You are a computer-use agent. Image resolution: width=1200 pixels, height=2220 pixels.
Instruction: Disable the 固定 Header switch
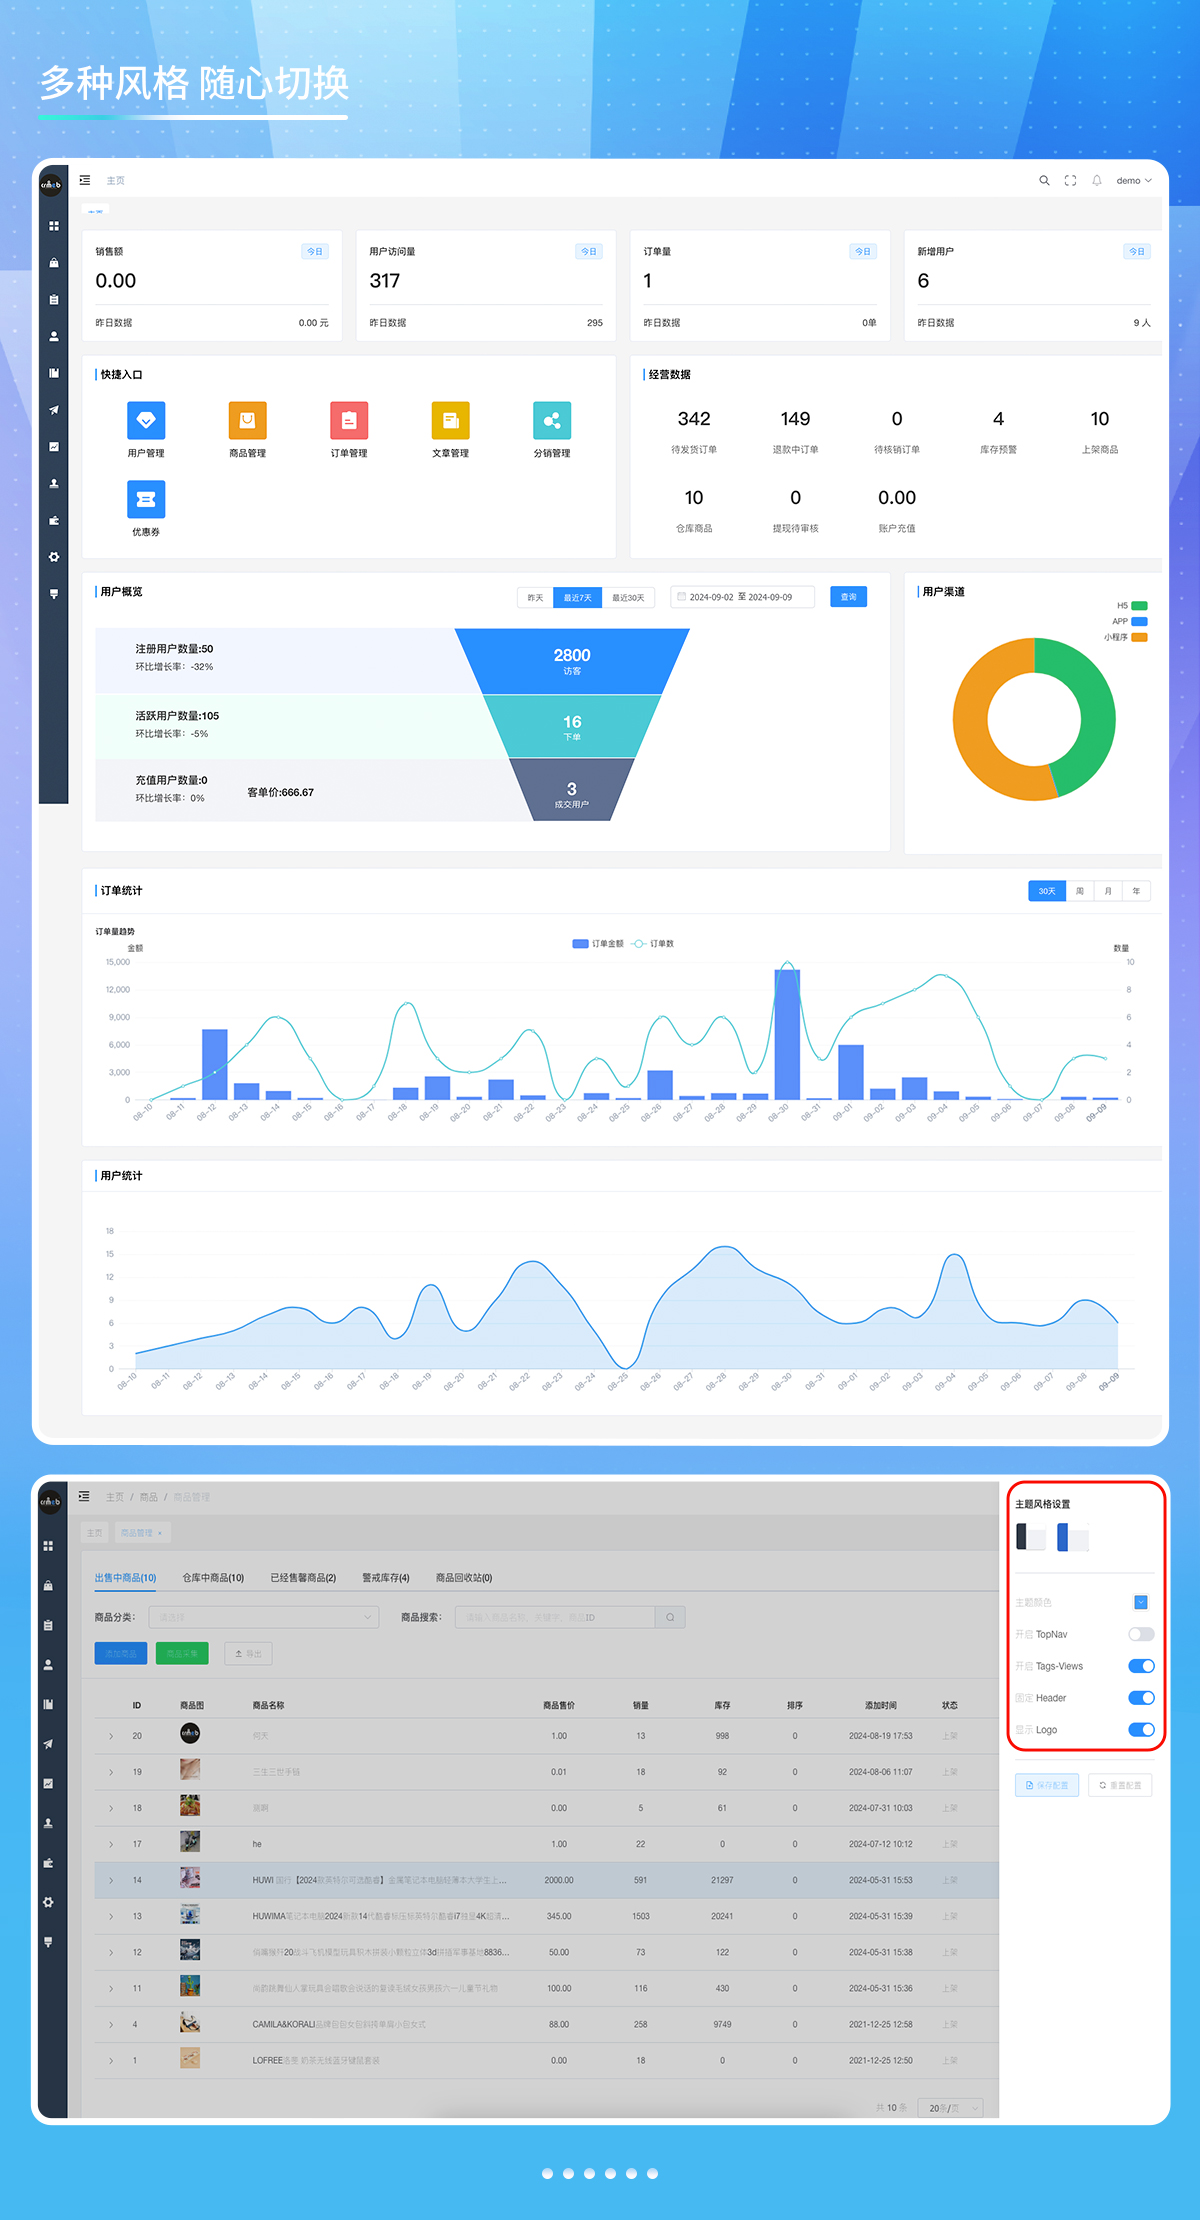pos(1141,1698)
